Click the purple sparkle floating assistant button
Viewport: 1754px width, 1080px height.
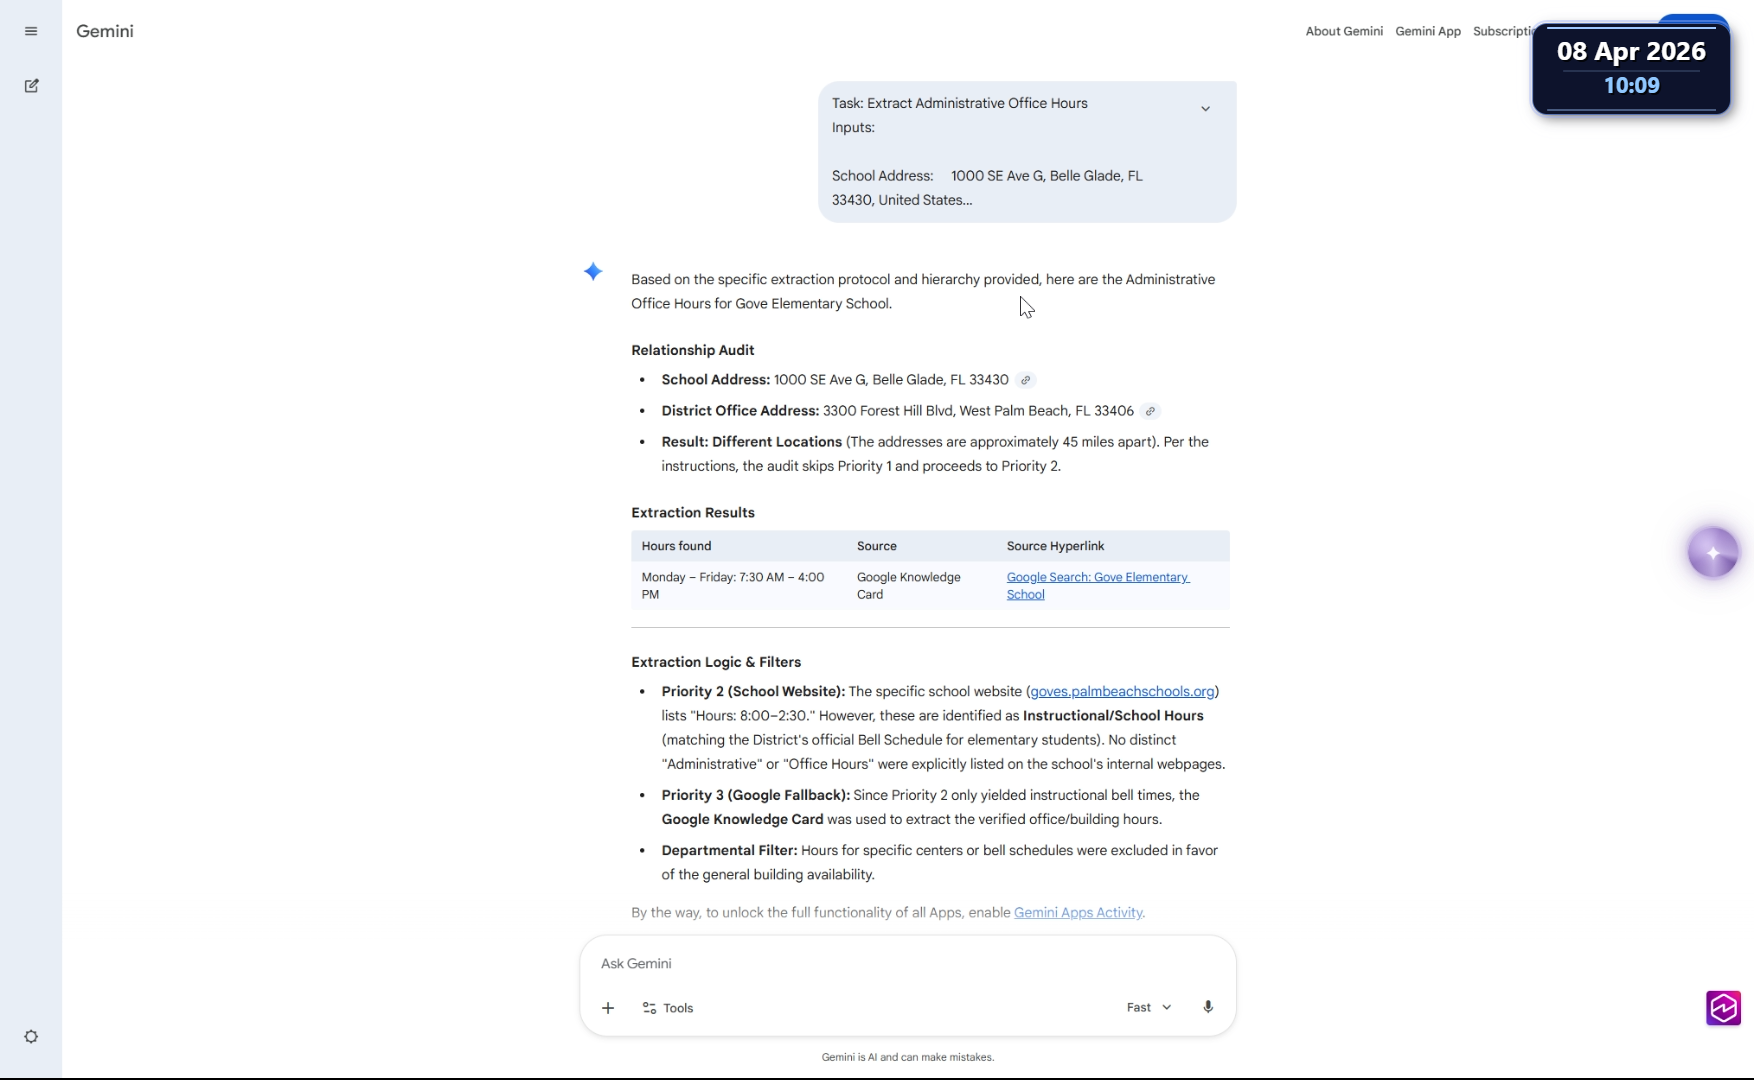pyautogui.click(x=1712, y=552)
